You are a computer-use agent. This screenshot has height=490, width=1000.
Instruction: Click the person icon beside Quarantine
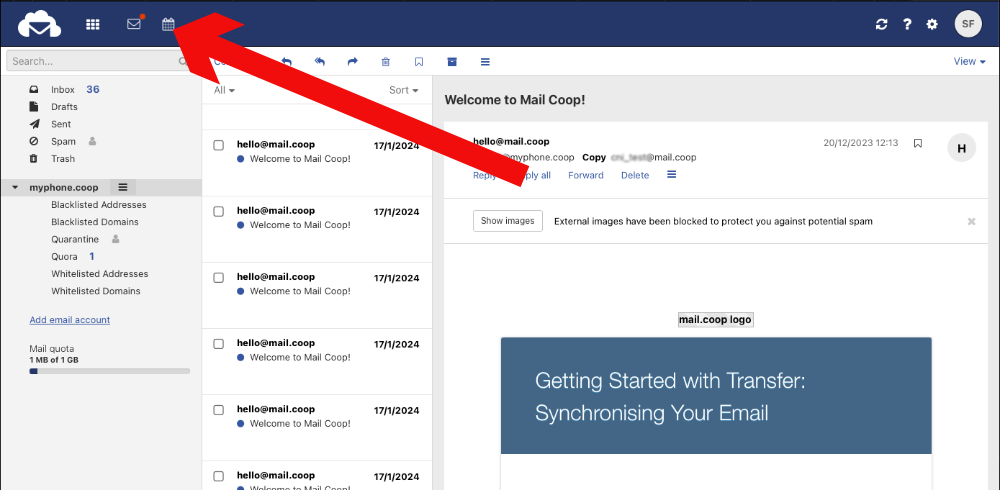pyautogui.click(x=115, y=239)
